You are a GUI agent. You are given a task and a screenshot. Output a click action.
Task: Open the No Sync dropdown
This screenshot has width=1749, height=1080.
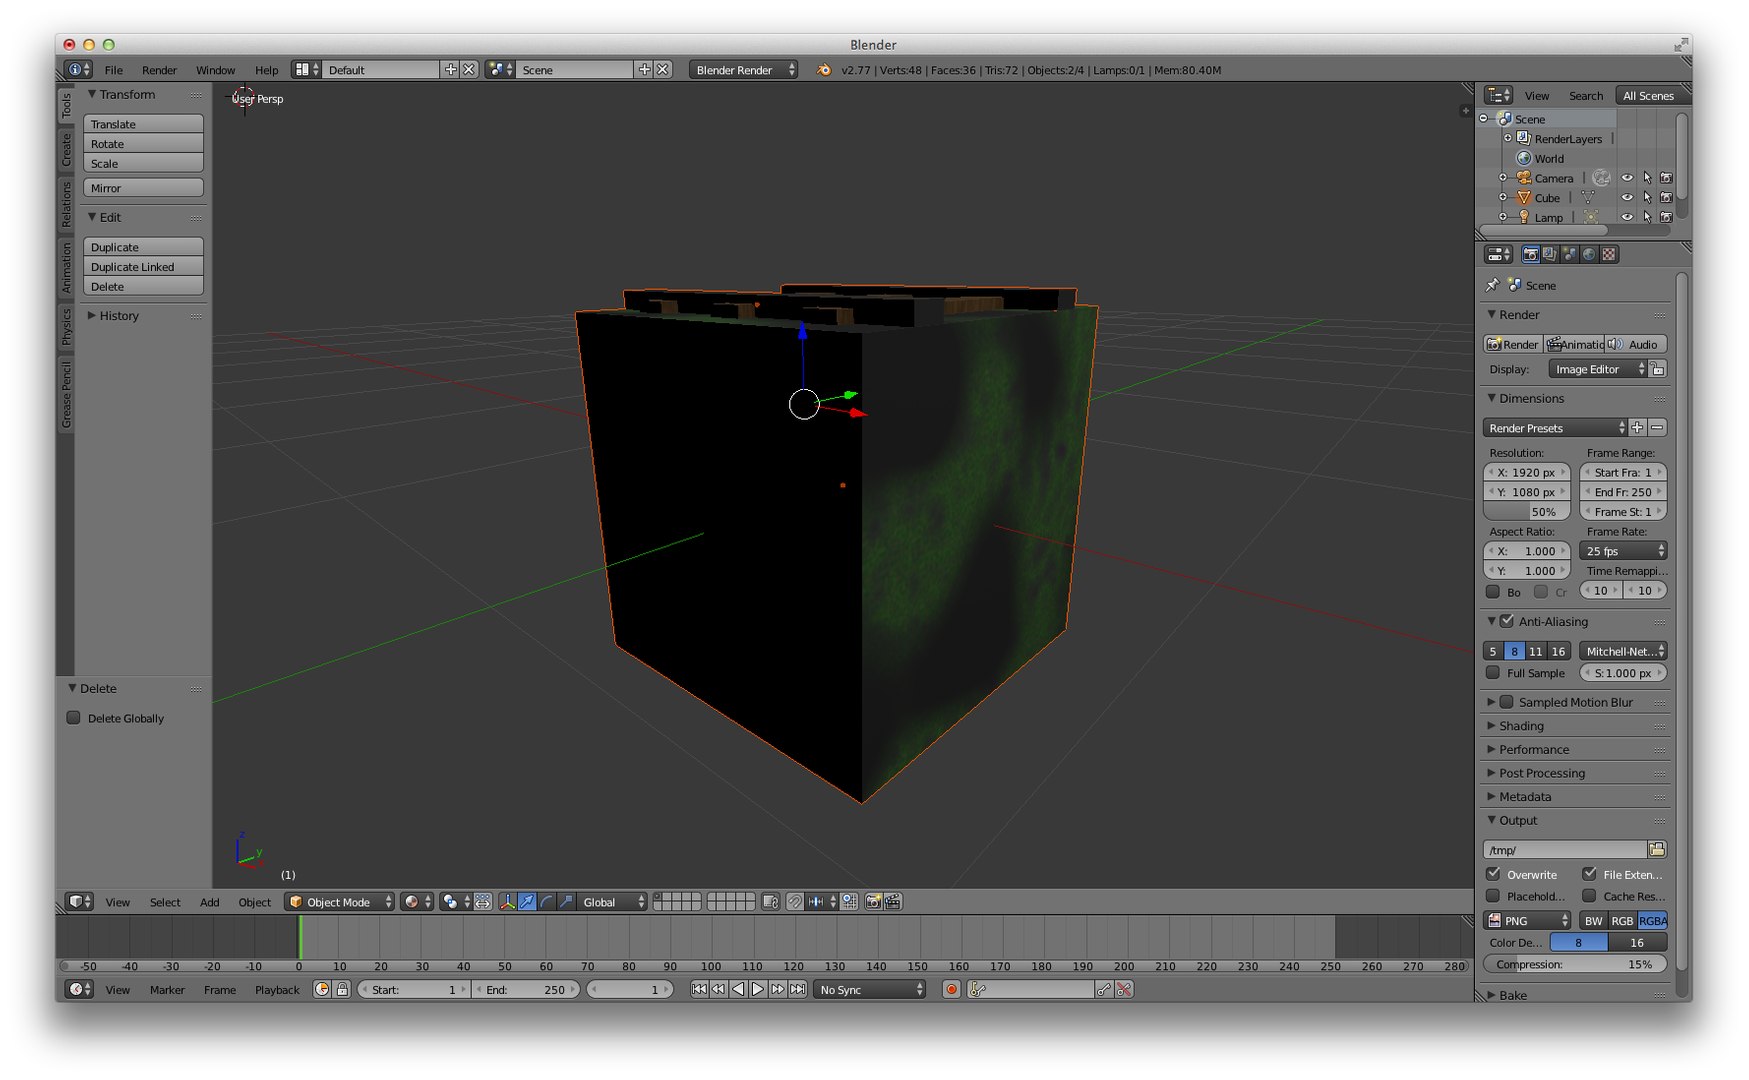pos(869,989)
